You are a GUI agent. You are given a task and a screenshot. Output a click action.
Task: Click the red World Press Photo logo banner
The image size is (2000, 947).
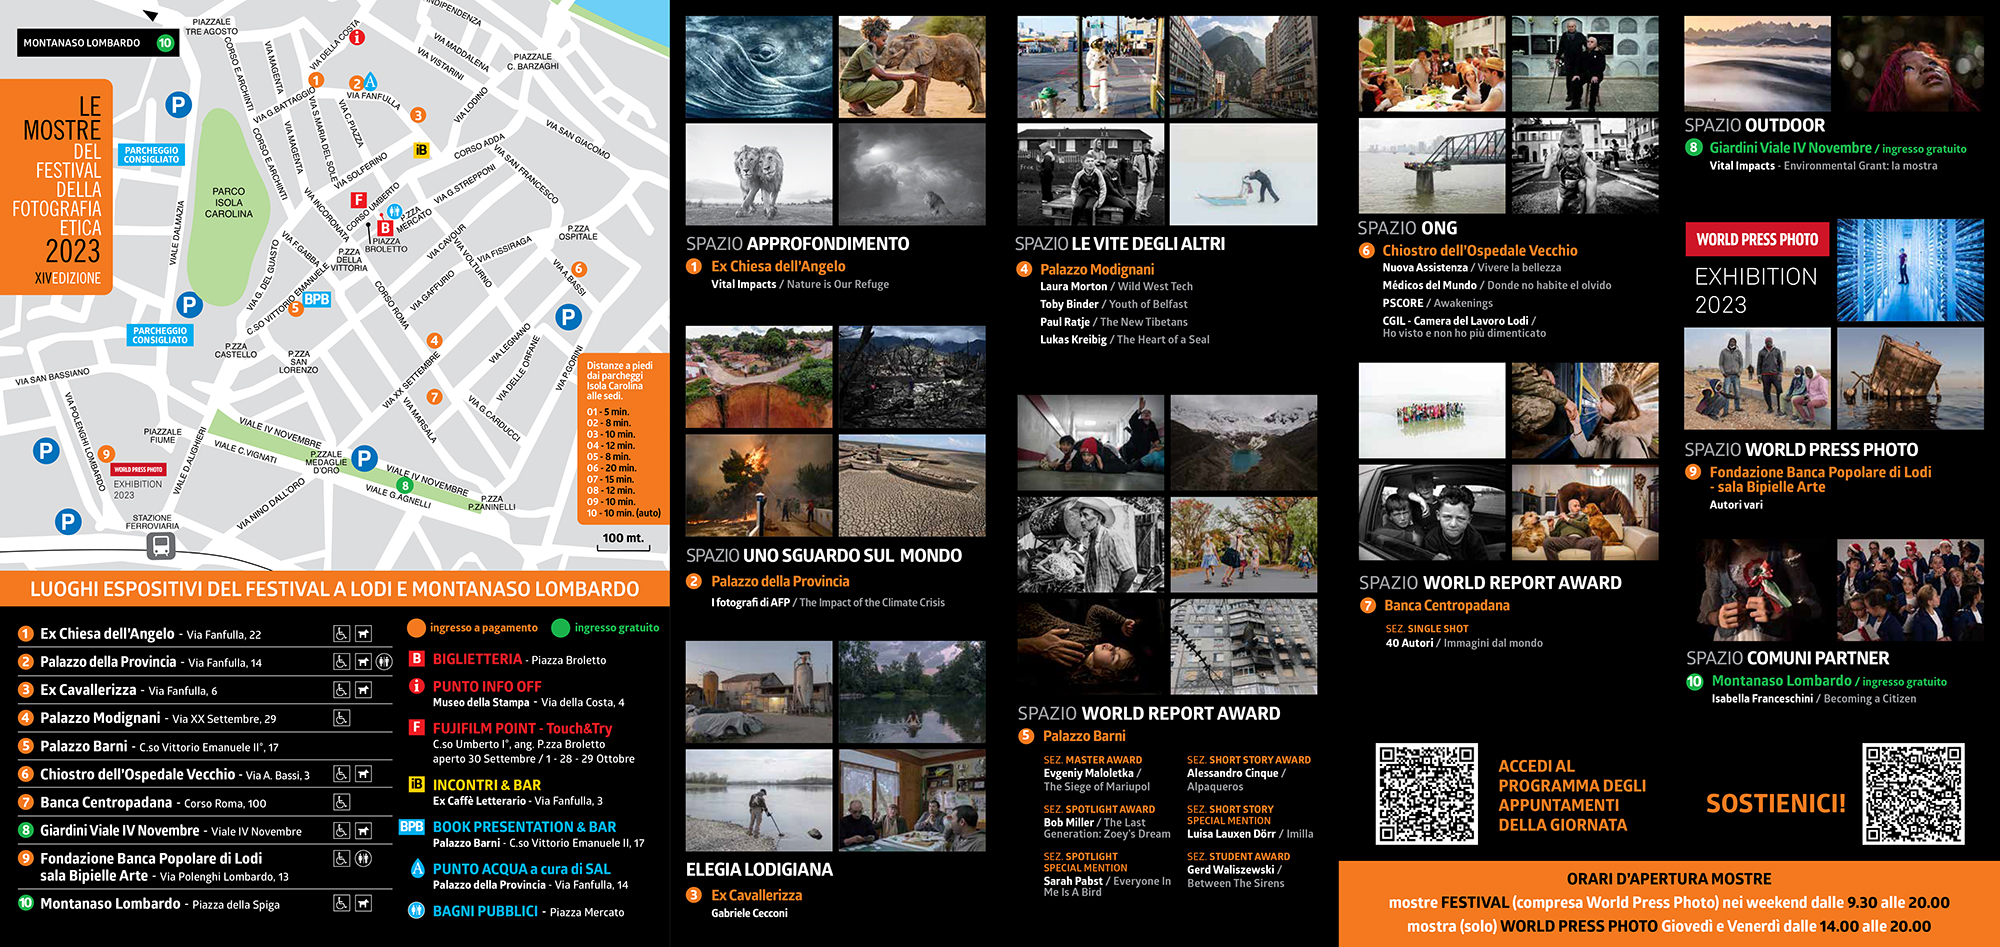pyautogui.click(x=1757, y=239)
